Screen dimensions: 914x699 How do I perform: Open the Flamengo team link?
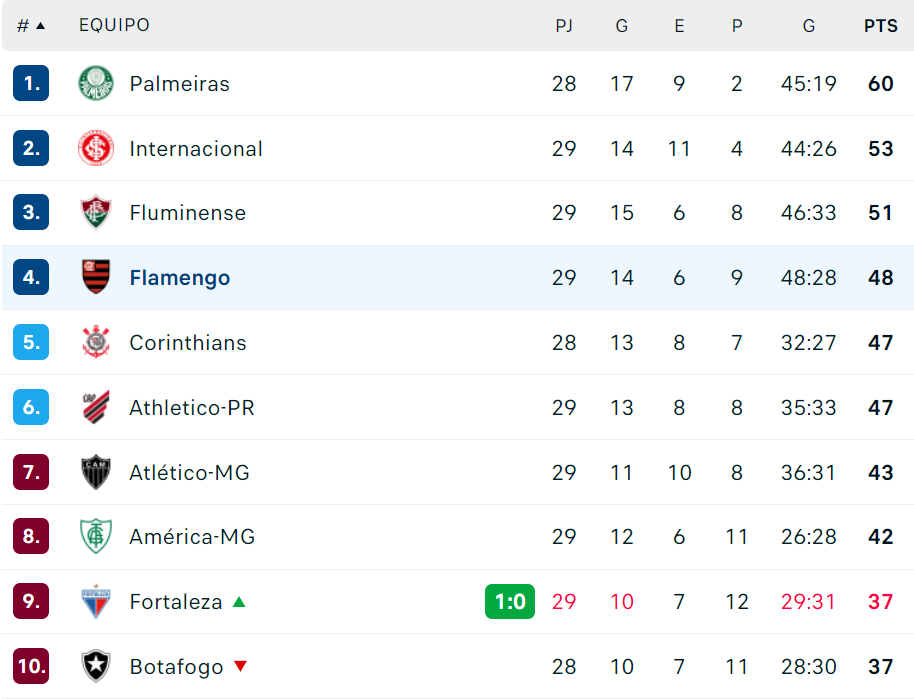[x=180, y=278]
